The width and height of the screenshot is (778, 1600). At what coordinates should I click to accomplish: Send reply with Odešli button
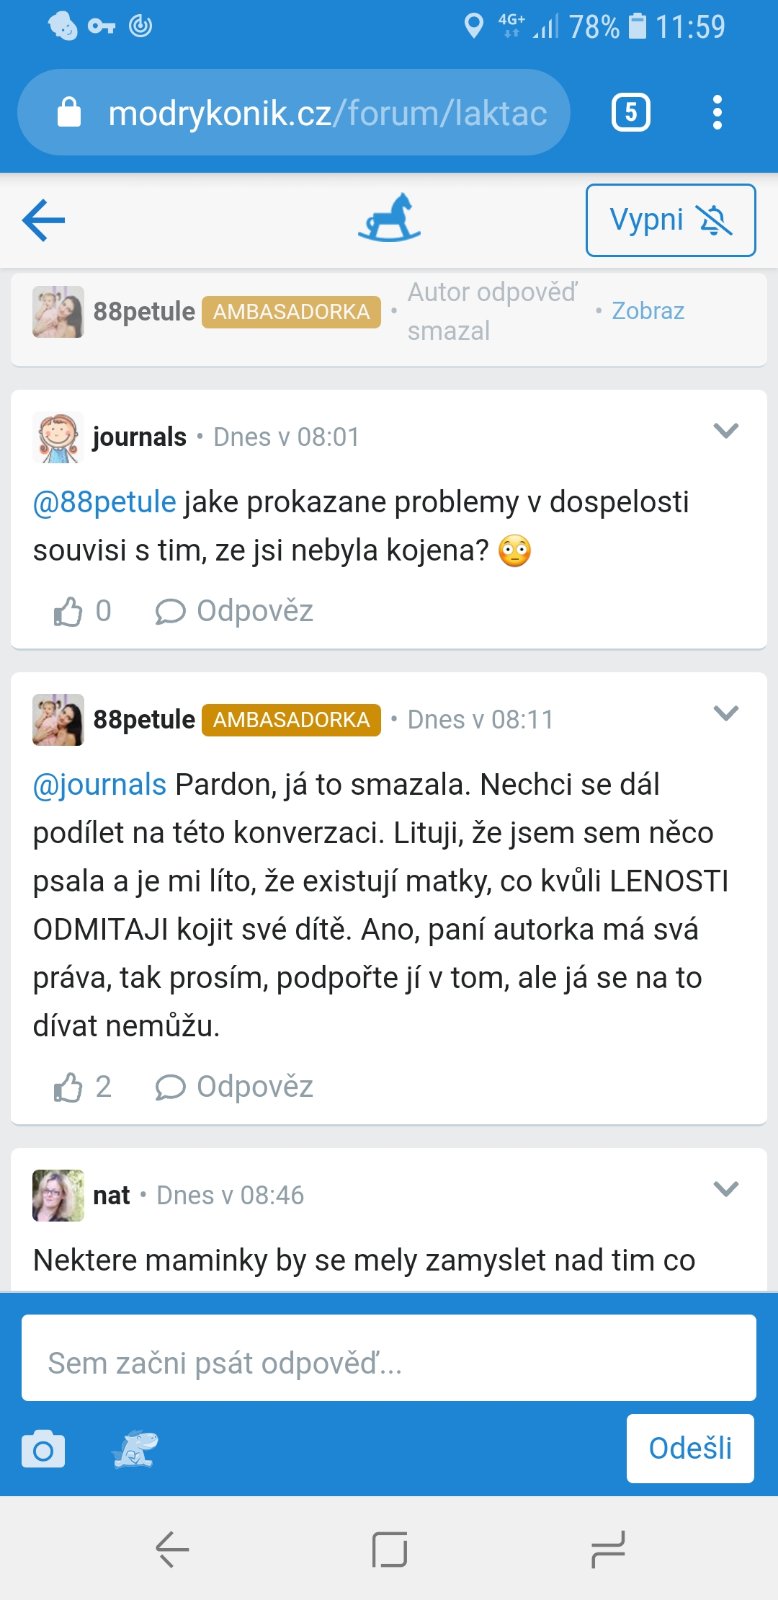690,1448
